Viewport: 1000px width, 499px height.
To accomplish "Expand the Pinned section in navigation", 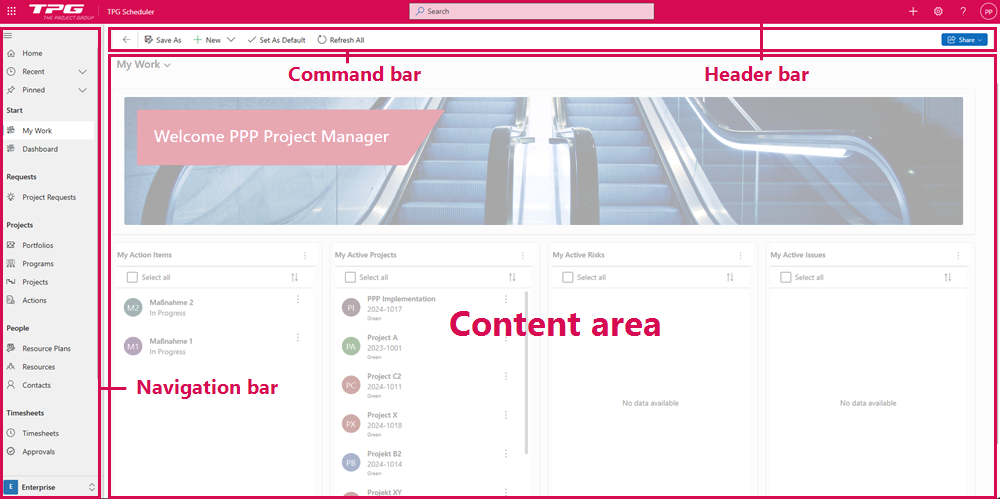I will tap(82, 90).
